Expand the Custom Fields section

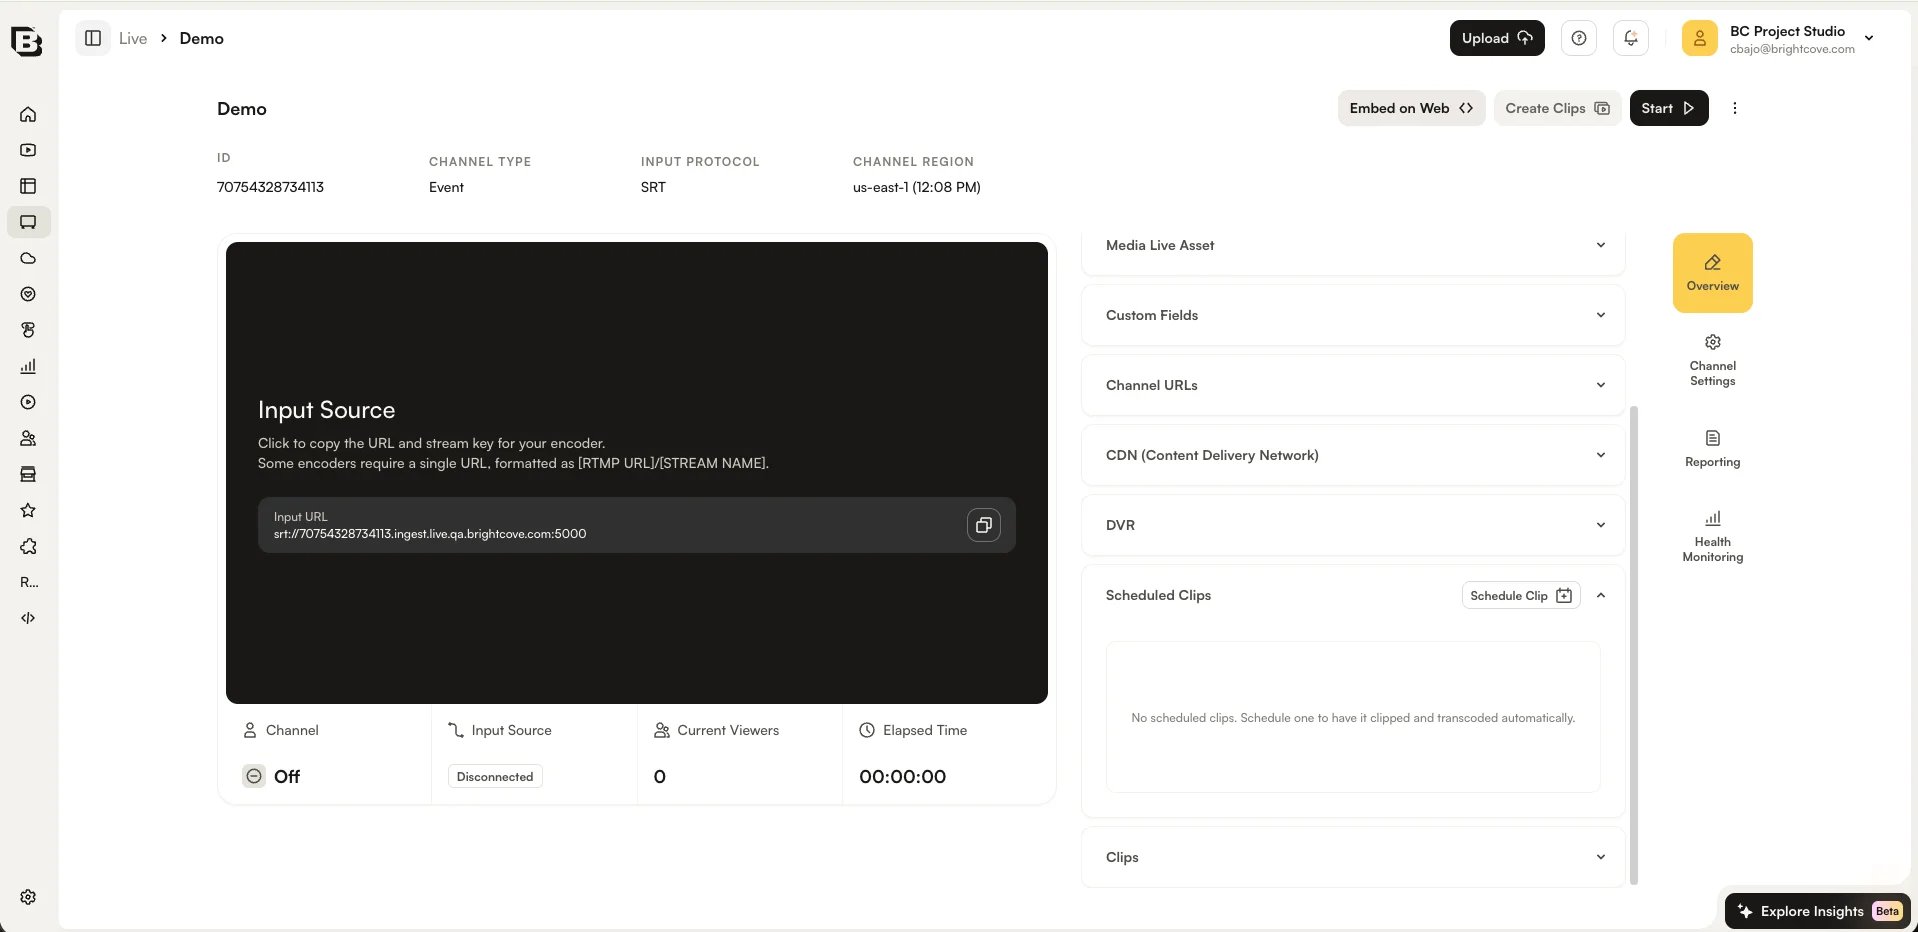(x=1353, y=315)
